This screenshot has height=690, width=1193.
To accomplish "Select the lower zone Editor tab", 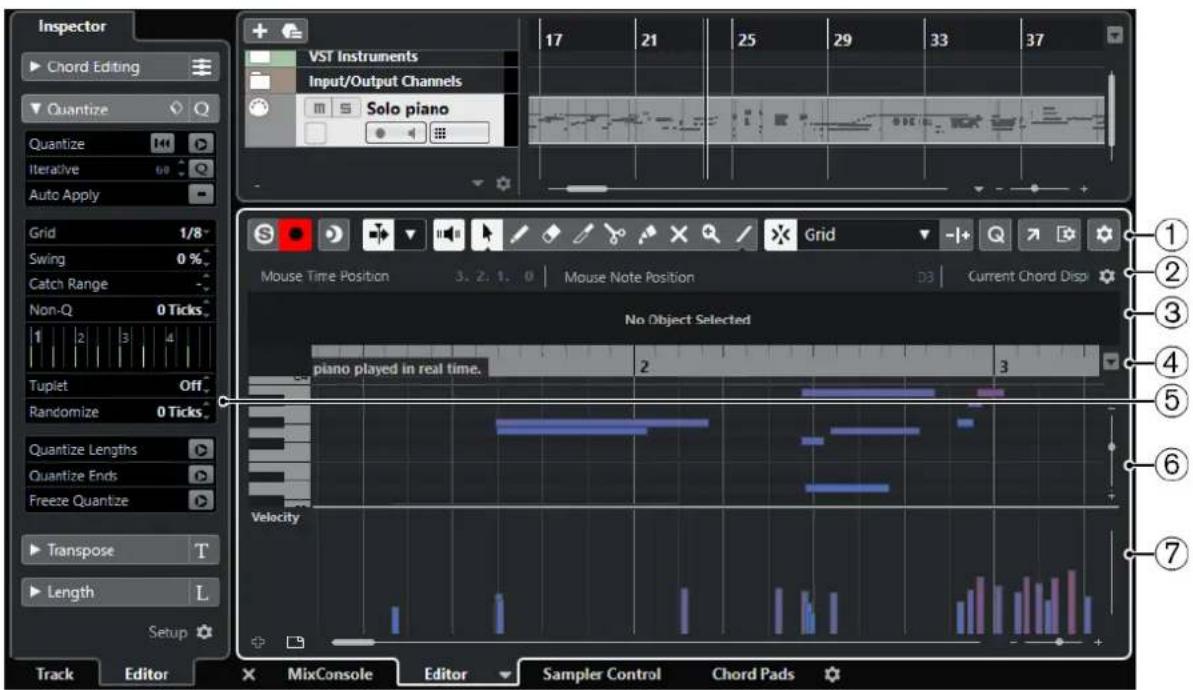I will (445, 674).
